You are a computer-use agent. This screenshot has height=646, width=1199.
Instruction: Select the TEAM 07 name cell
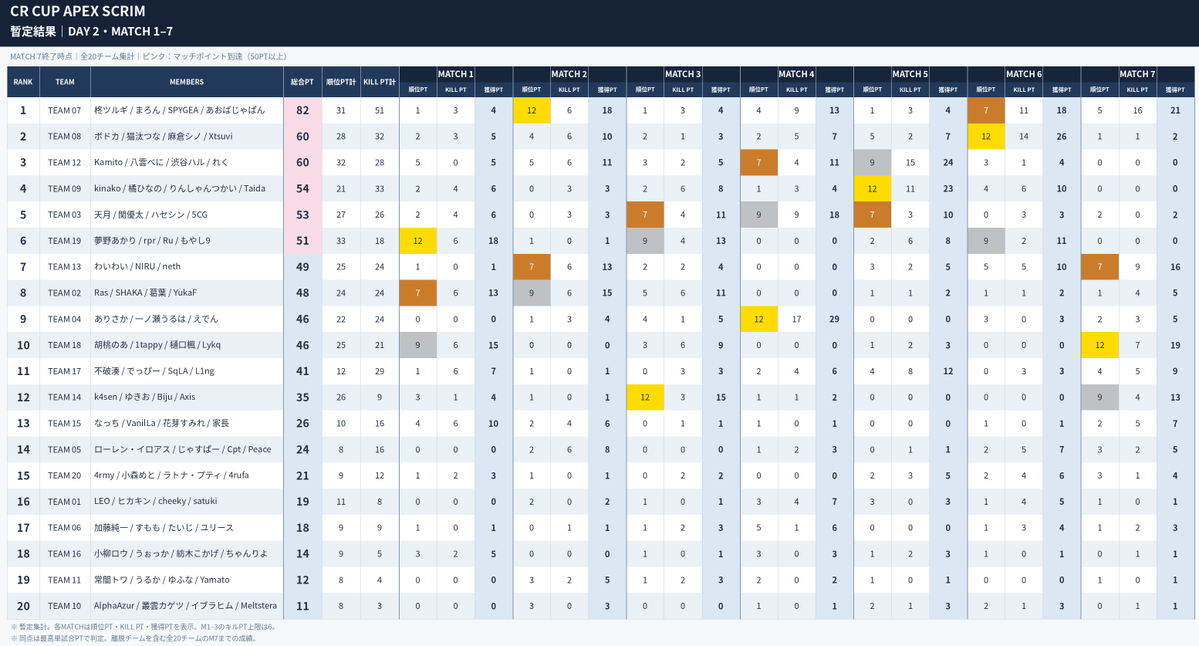pyautogui.click(x=65, y=110)
